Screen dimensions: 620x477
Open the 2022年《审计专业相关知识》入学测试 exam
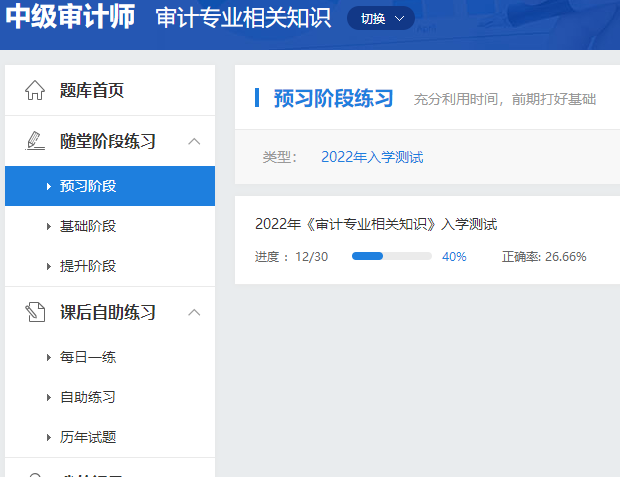point(376,224)
